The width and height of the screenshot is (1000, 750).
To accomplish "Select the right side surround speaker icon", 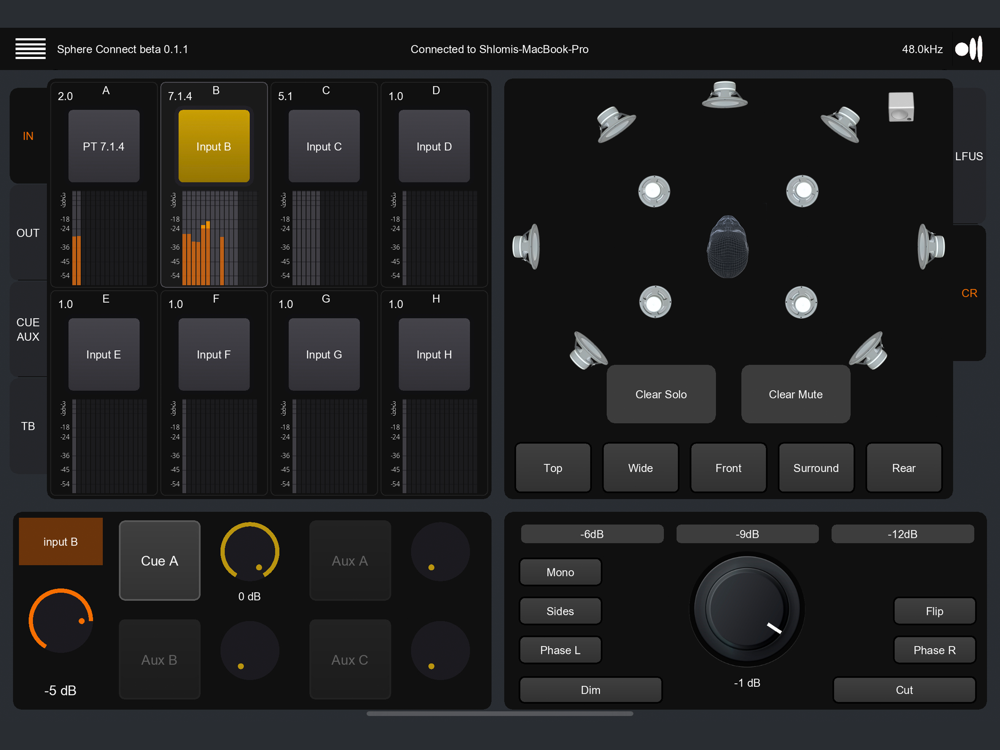I will coord(931,247).
